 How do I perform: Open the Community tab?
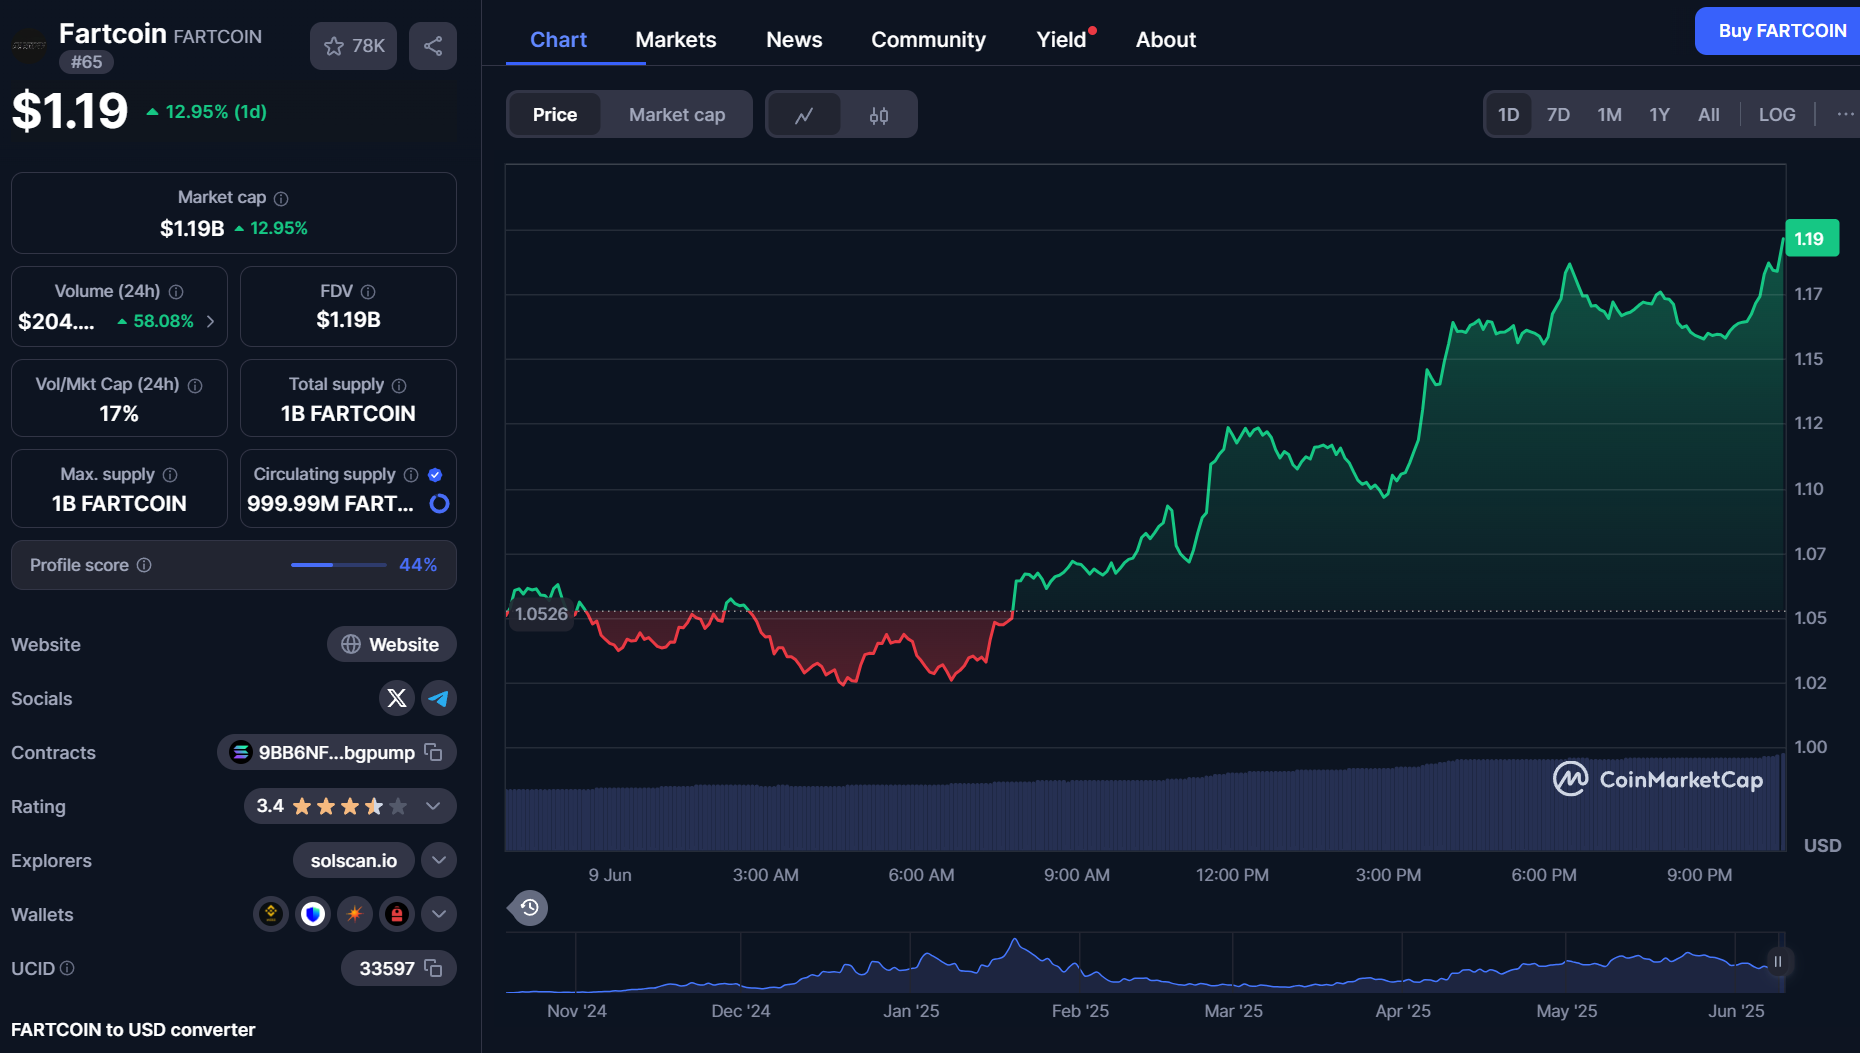928,40
